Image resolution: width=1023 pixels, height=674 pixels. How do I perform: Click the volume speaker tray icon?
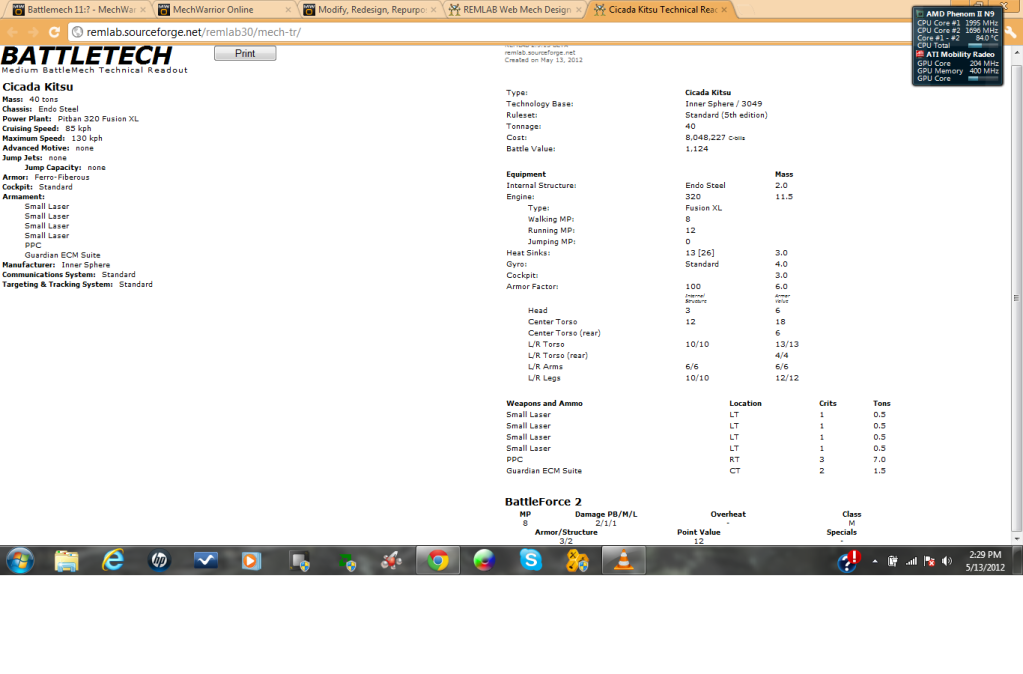(x=947, y=561)
